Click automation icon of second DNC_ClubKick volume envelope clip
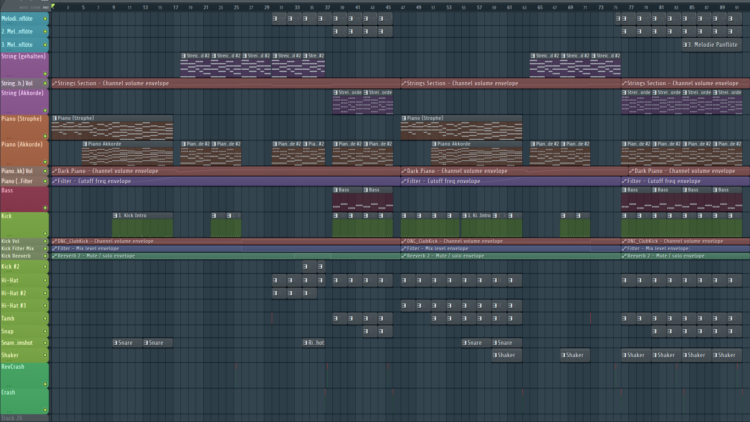This screenshot has height=422, width=750. point(404,241)
